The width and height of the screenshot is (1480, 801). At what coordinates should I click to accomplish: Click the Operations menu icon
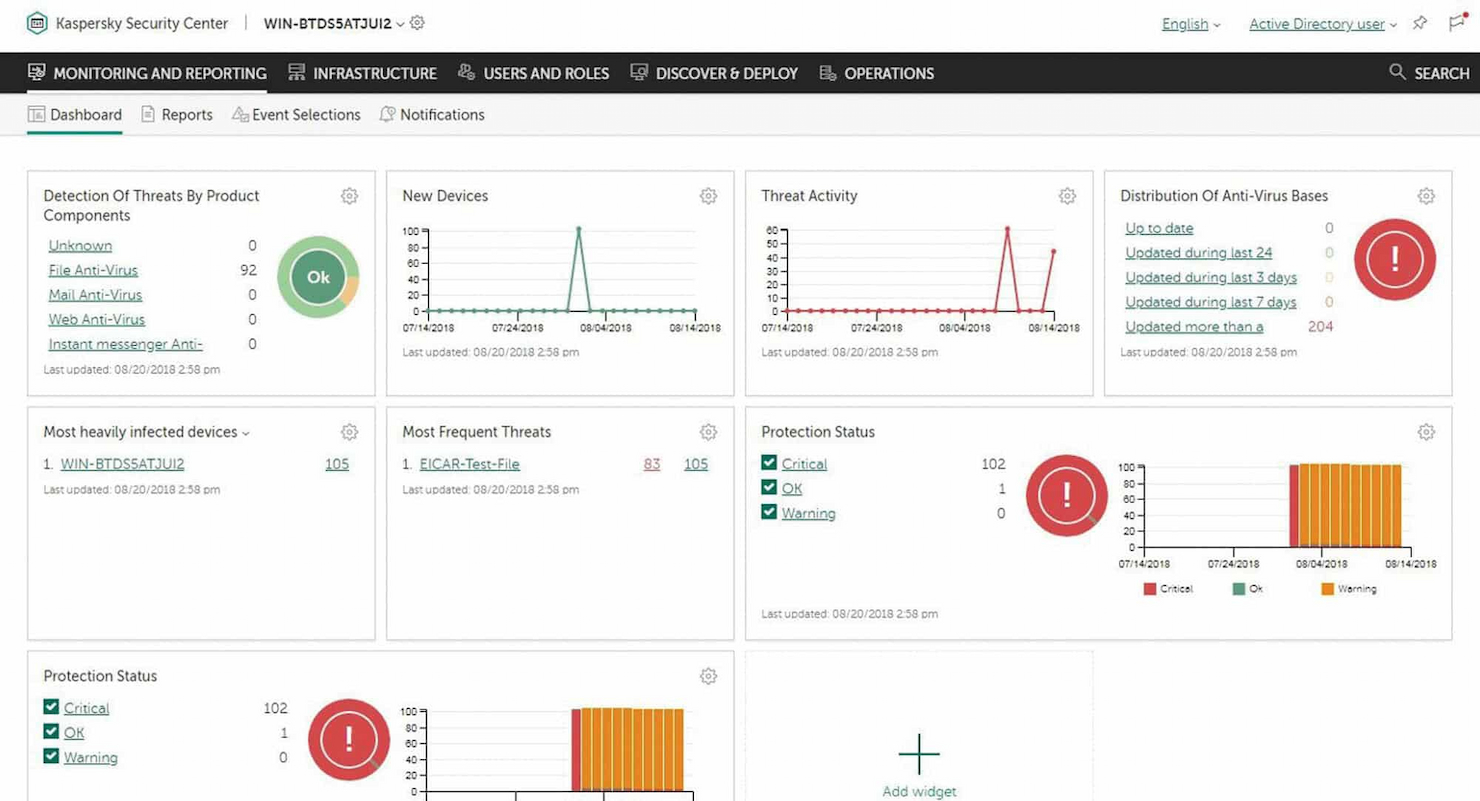pos(827,72)
